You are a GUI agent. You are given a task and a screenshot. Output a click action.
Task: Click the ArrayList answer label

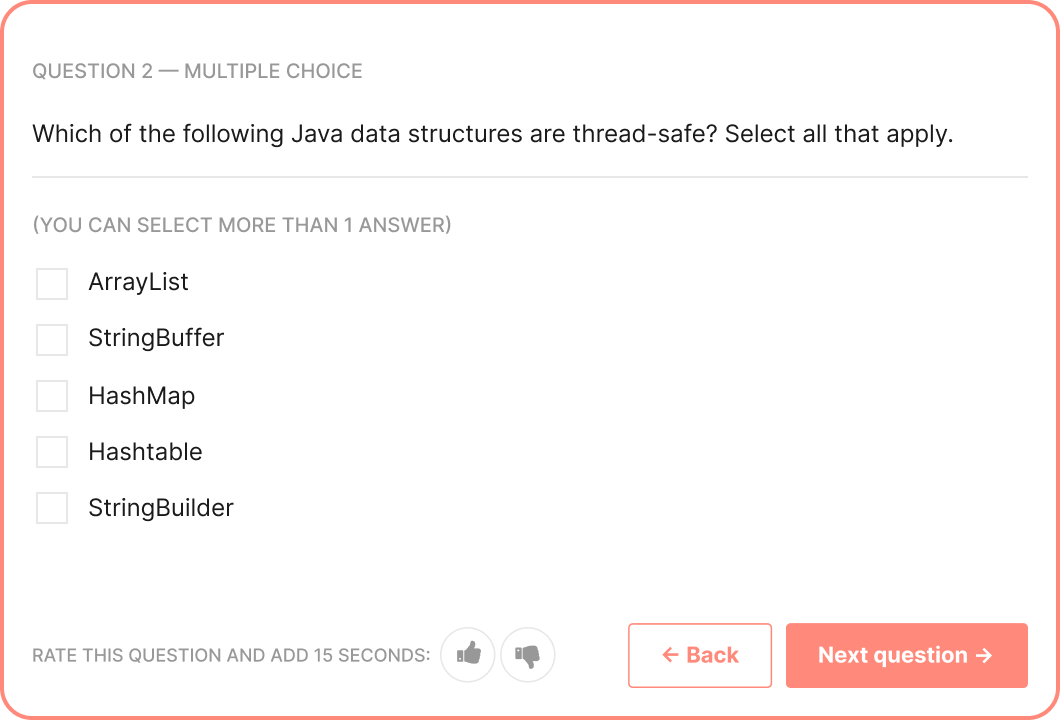(x=139, y=282)
